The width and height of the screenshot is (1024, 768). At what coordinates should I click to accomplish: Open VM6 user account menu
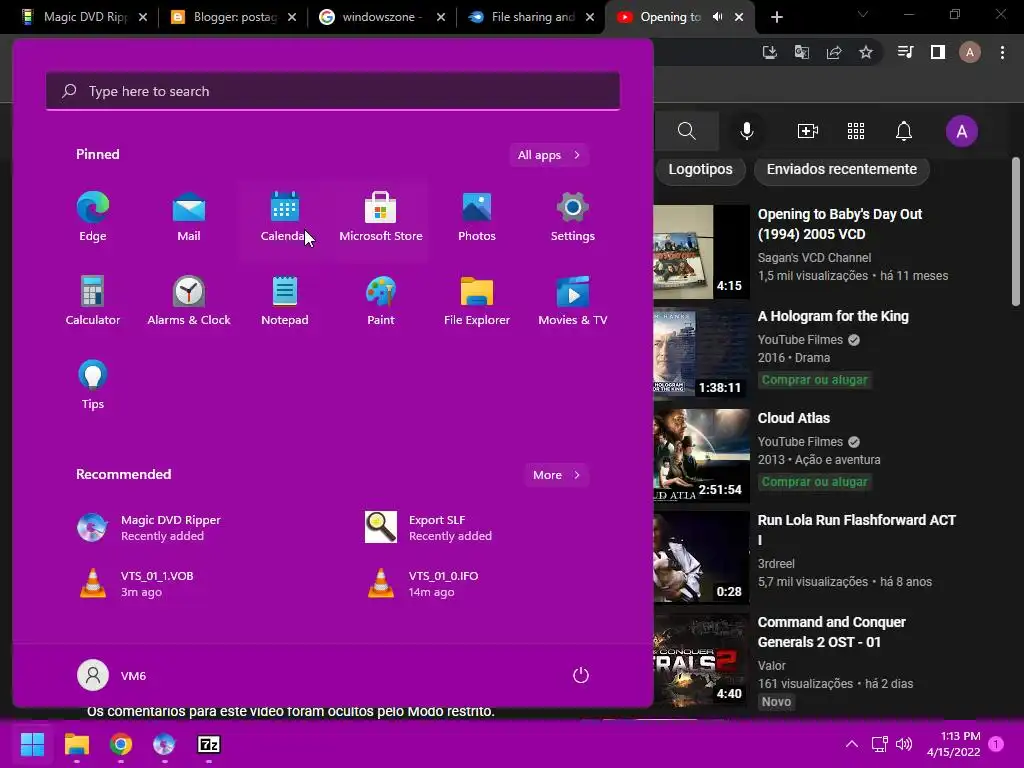click(x=112, y=675)
